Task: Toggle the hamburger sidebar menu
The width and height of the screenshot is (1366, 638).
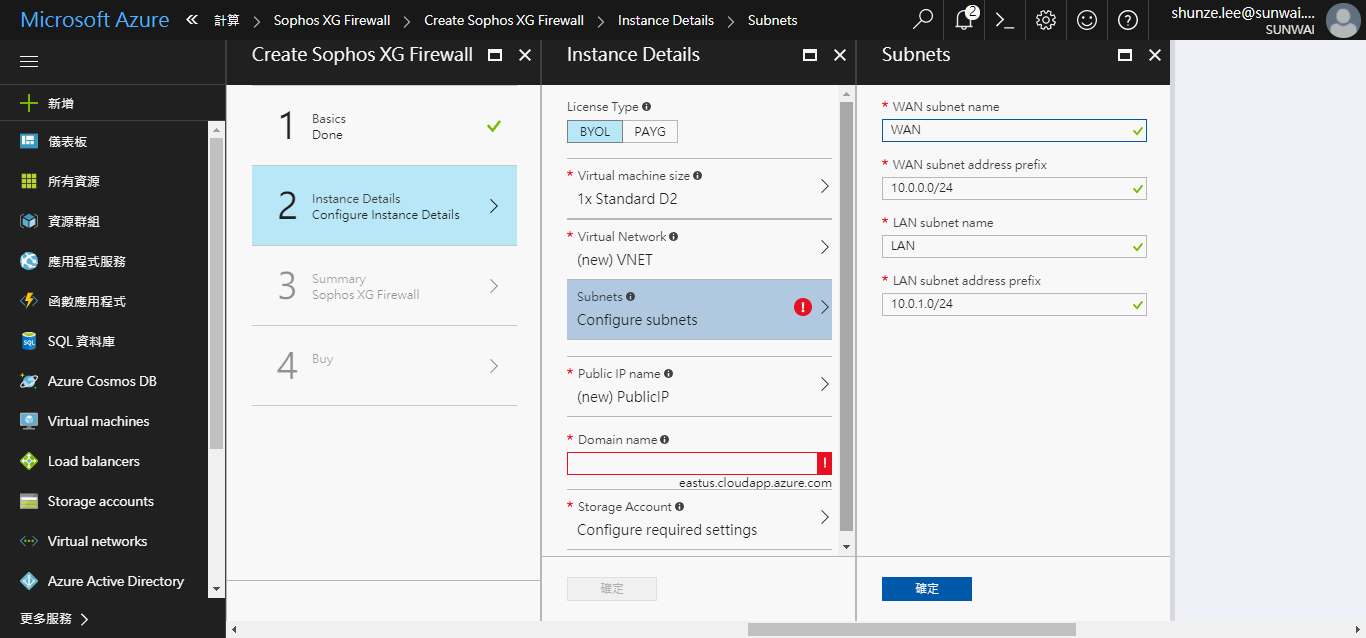Action: (29, 62)
